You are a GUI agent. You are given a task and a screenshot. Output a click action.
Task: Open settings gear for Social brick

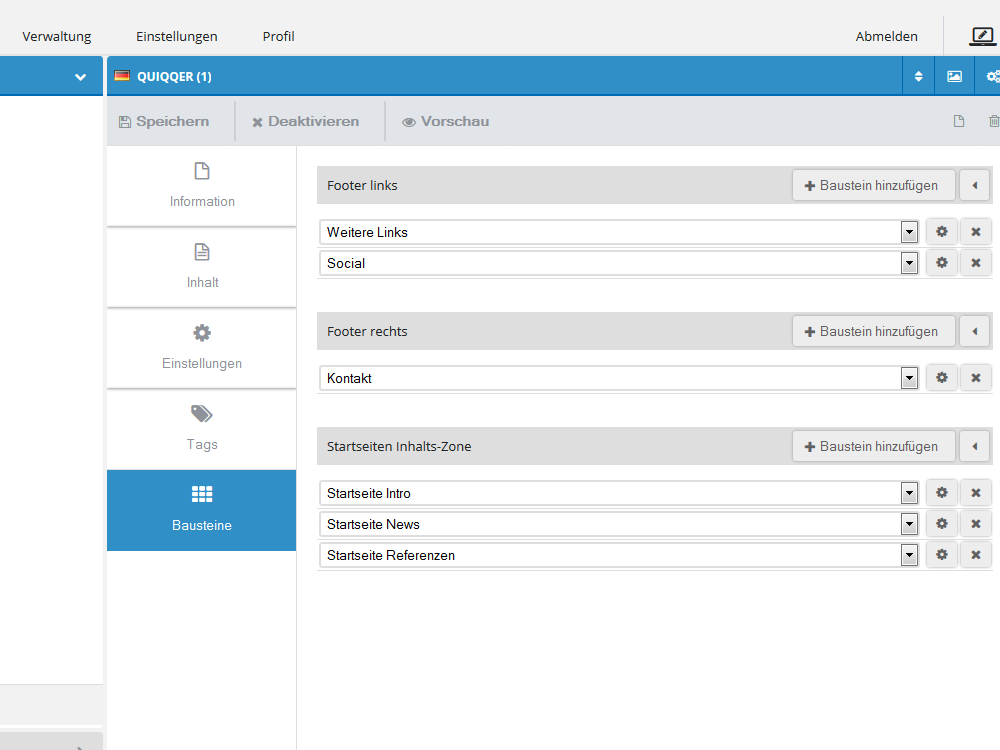coord(941,263)
